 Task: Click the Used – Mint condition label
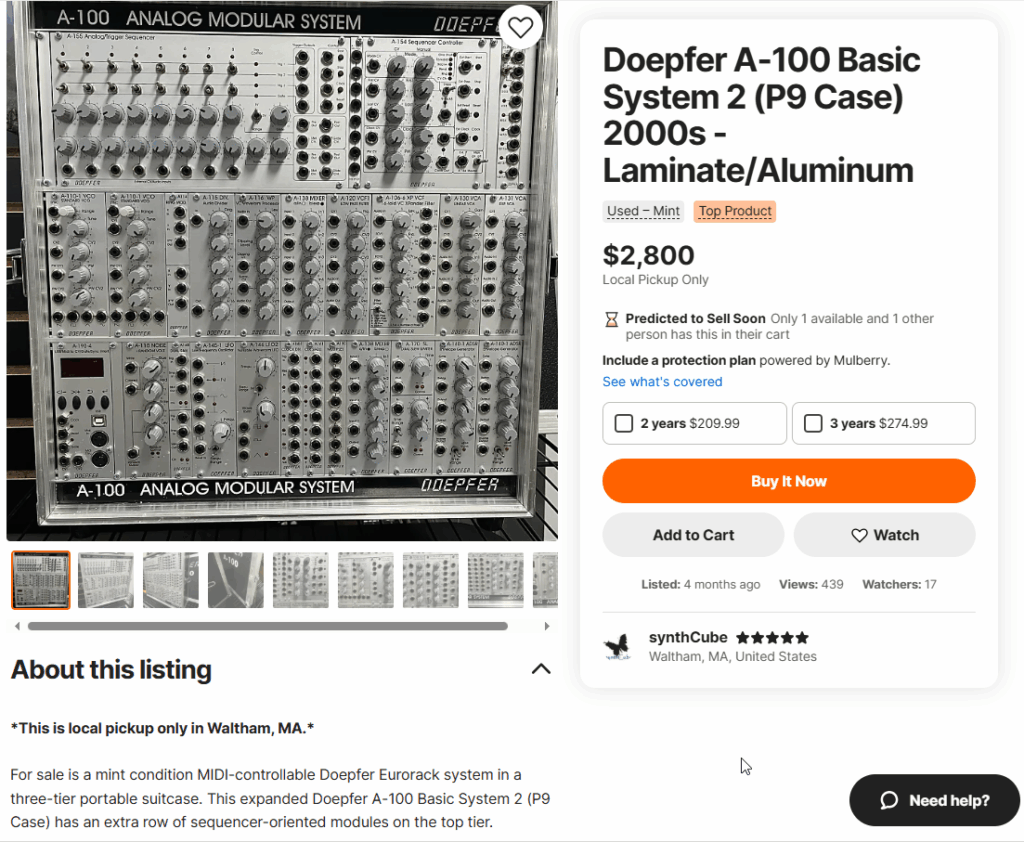pos(644,211)
